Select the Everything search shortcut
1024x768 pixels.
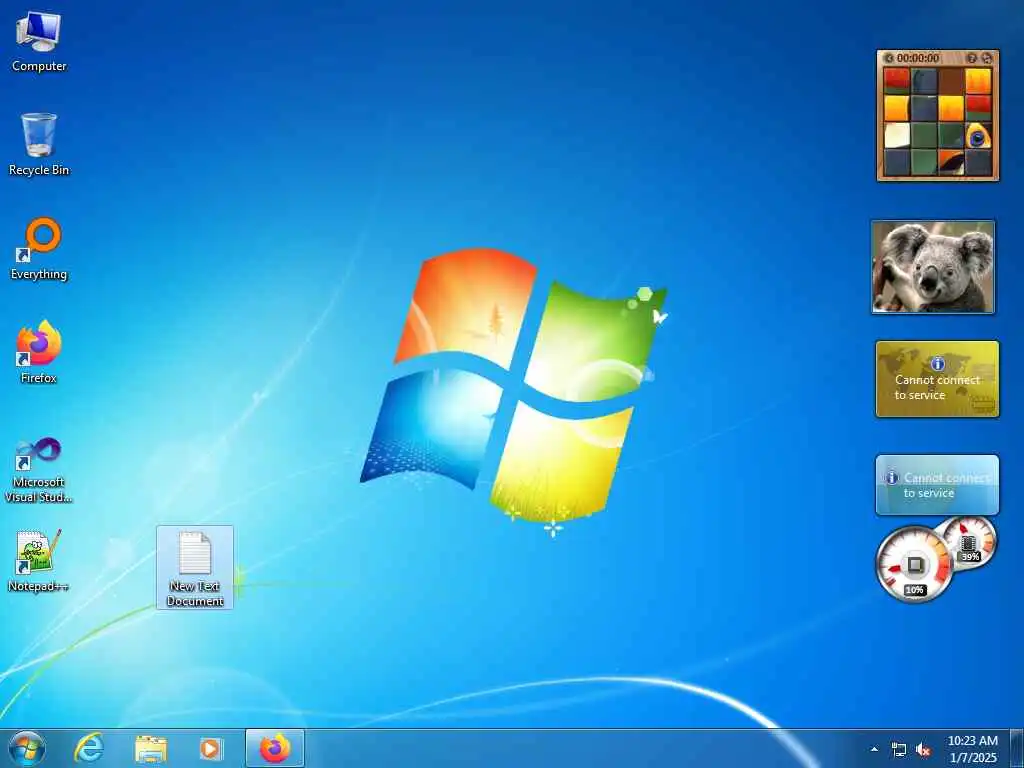point(39,249)
